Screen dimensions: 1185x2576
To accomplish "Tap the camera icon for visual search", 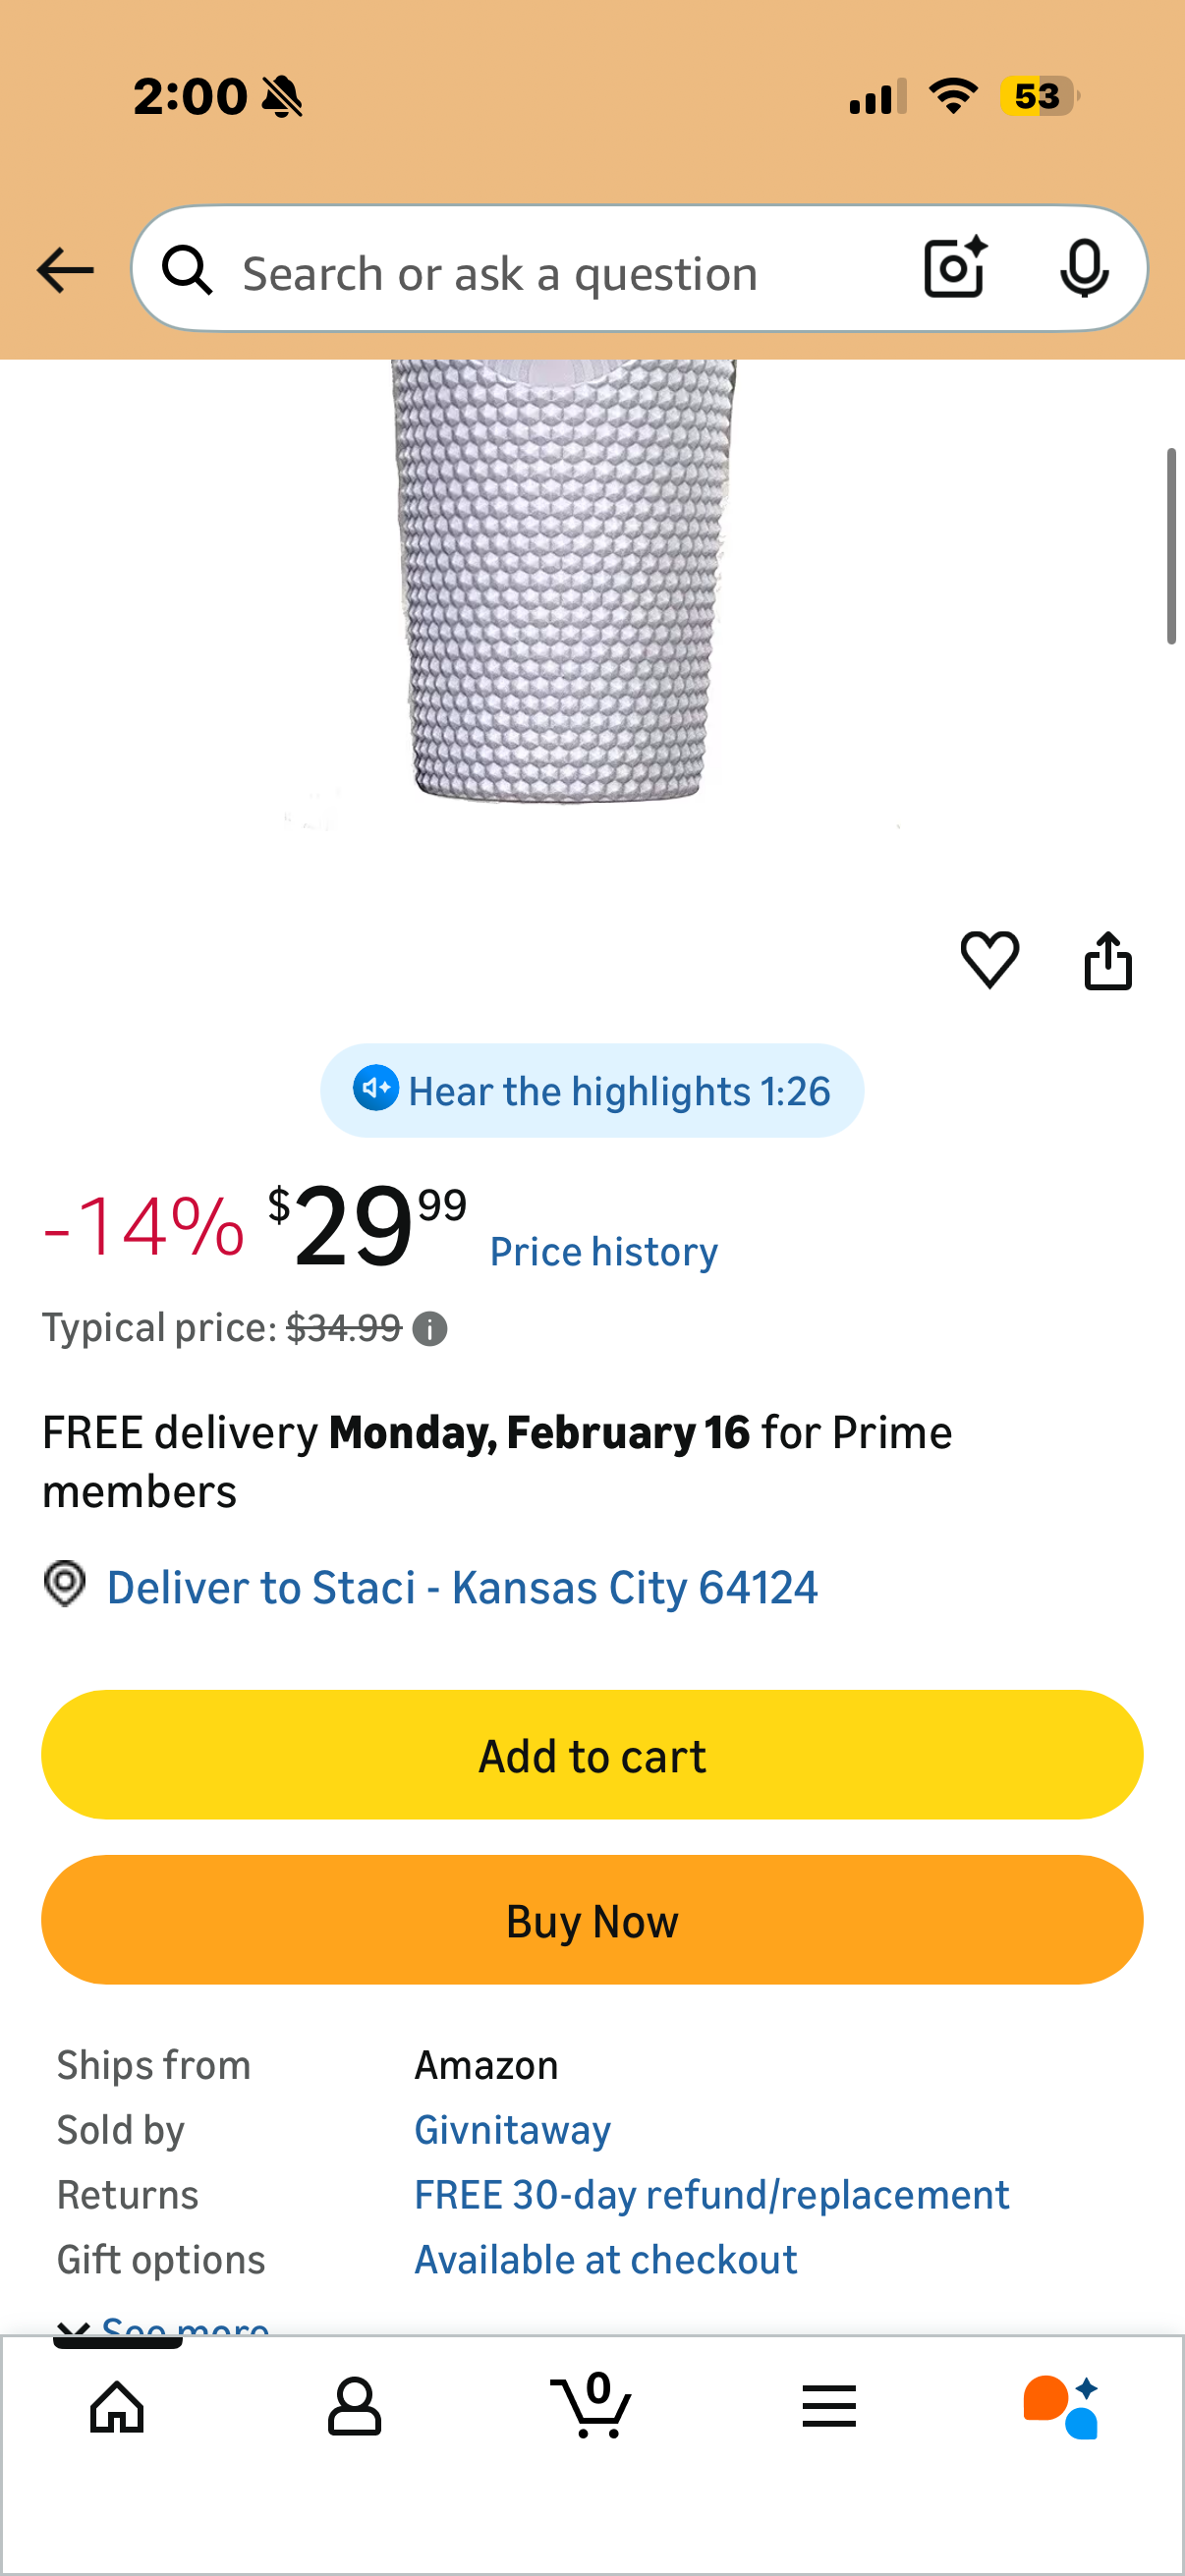I will click(x=953, y=268).
